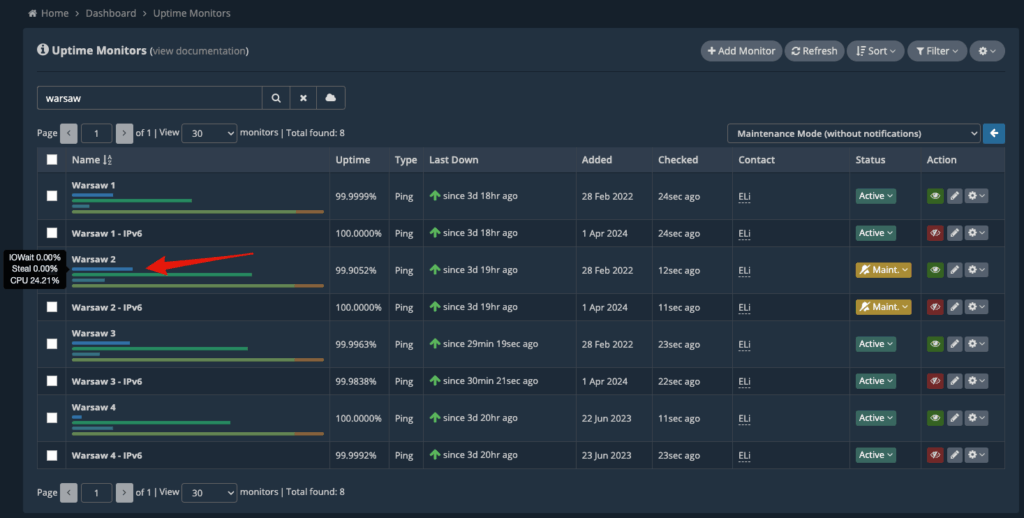Edit Warsaw 1 with pencil icon

pos(954,196)
